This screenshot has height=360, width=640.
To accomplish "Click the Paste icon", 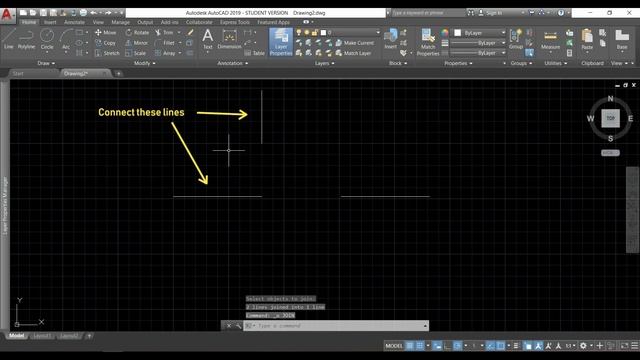I will click(587, 40).
